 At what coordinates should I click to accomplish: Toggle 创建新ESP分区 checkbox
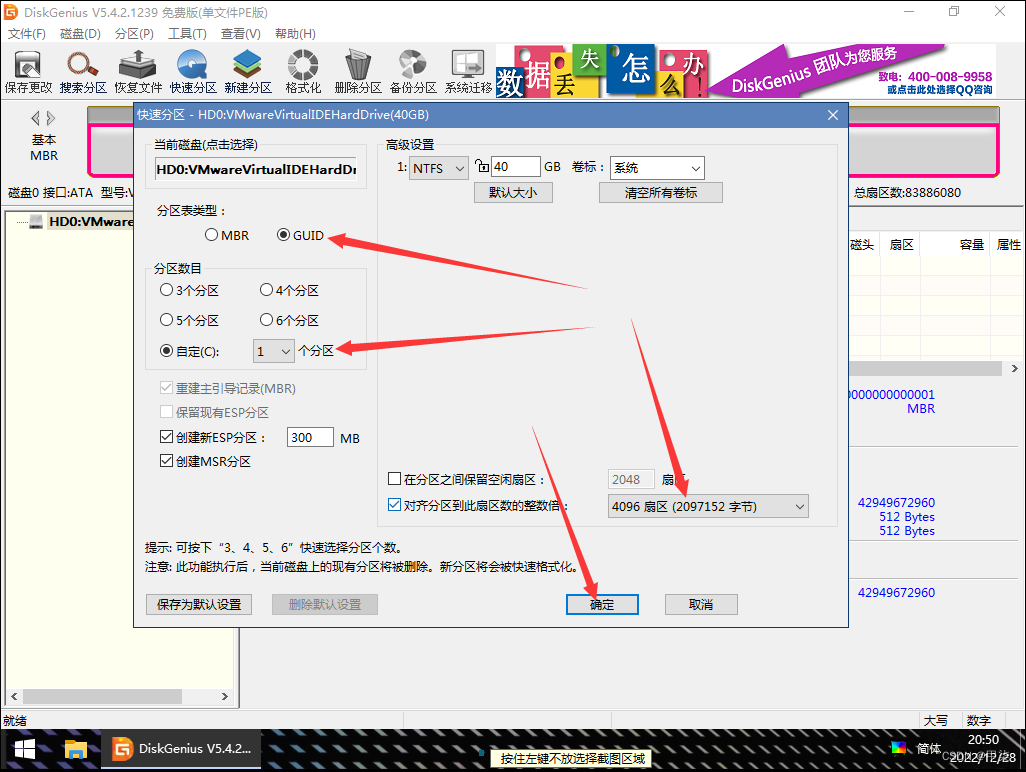tap(166, 436)
